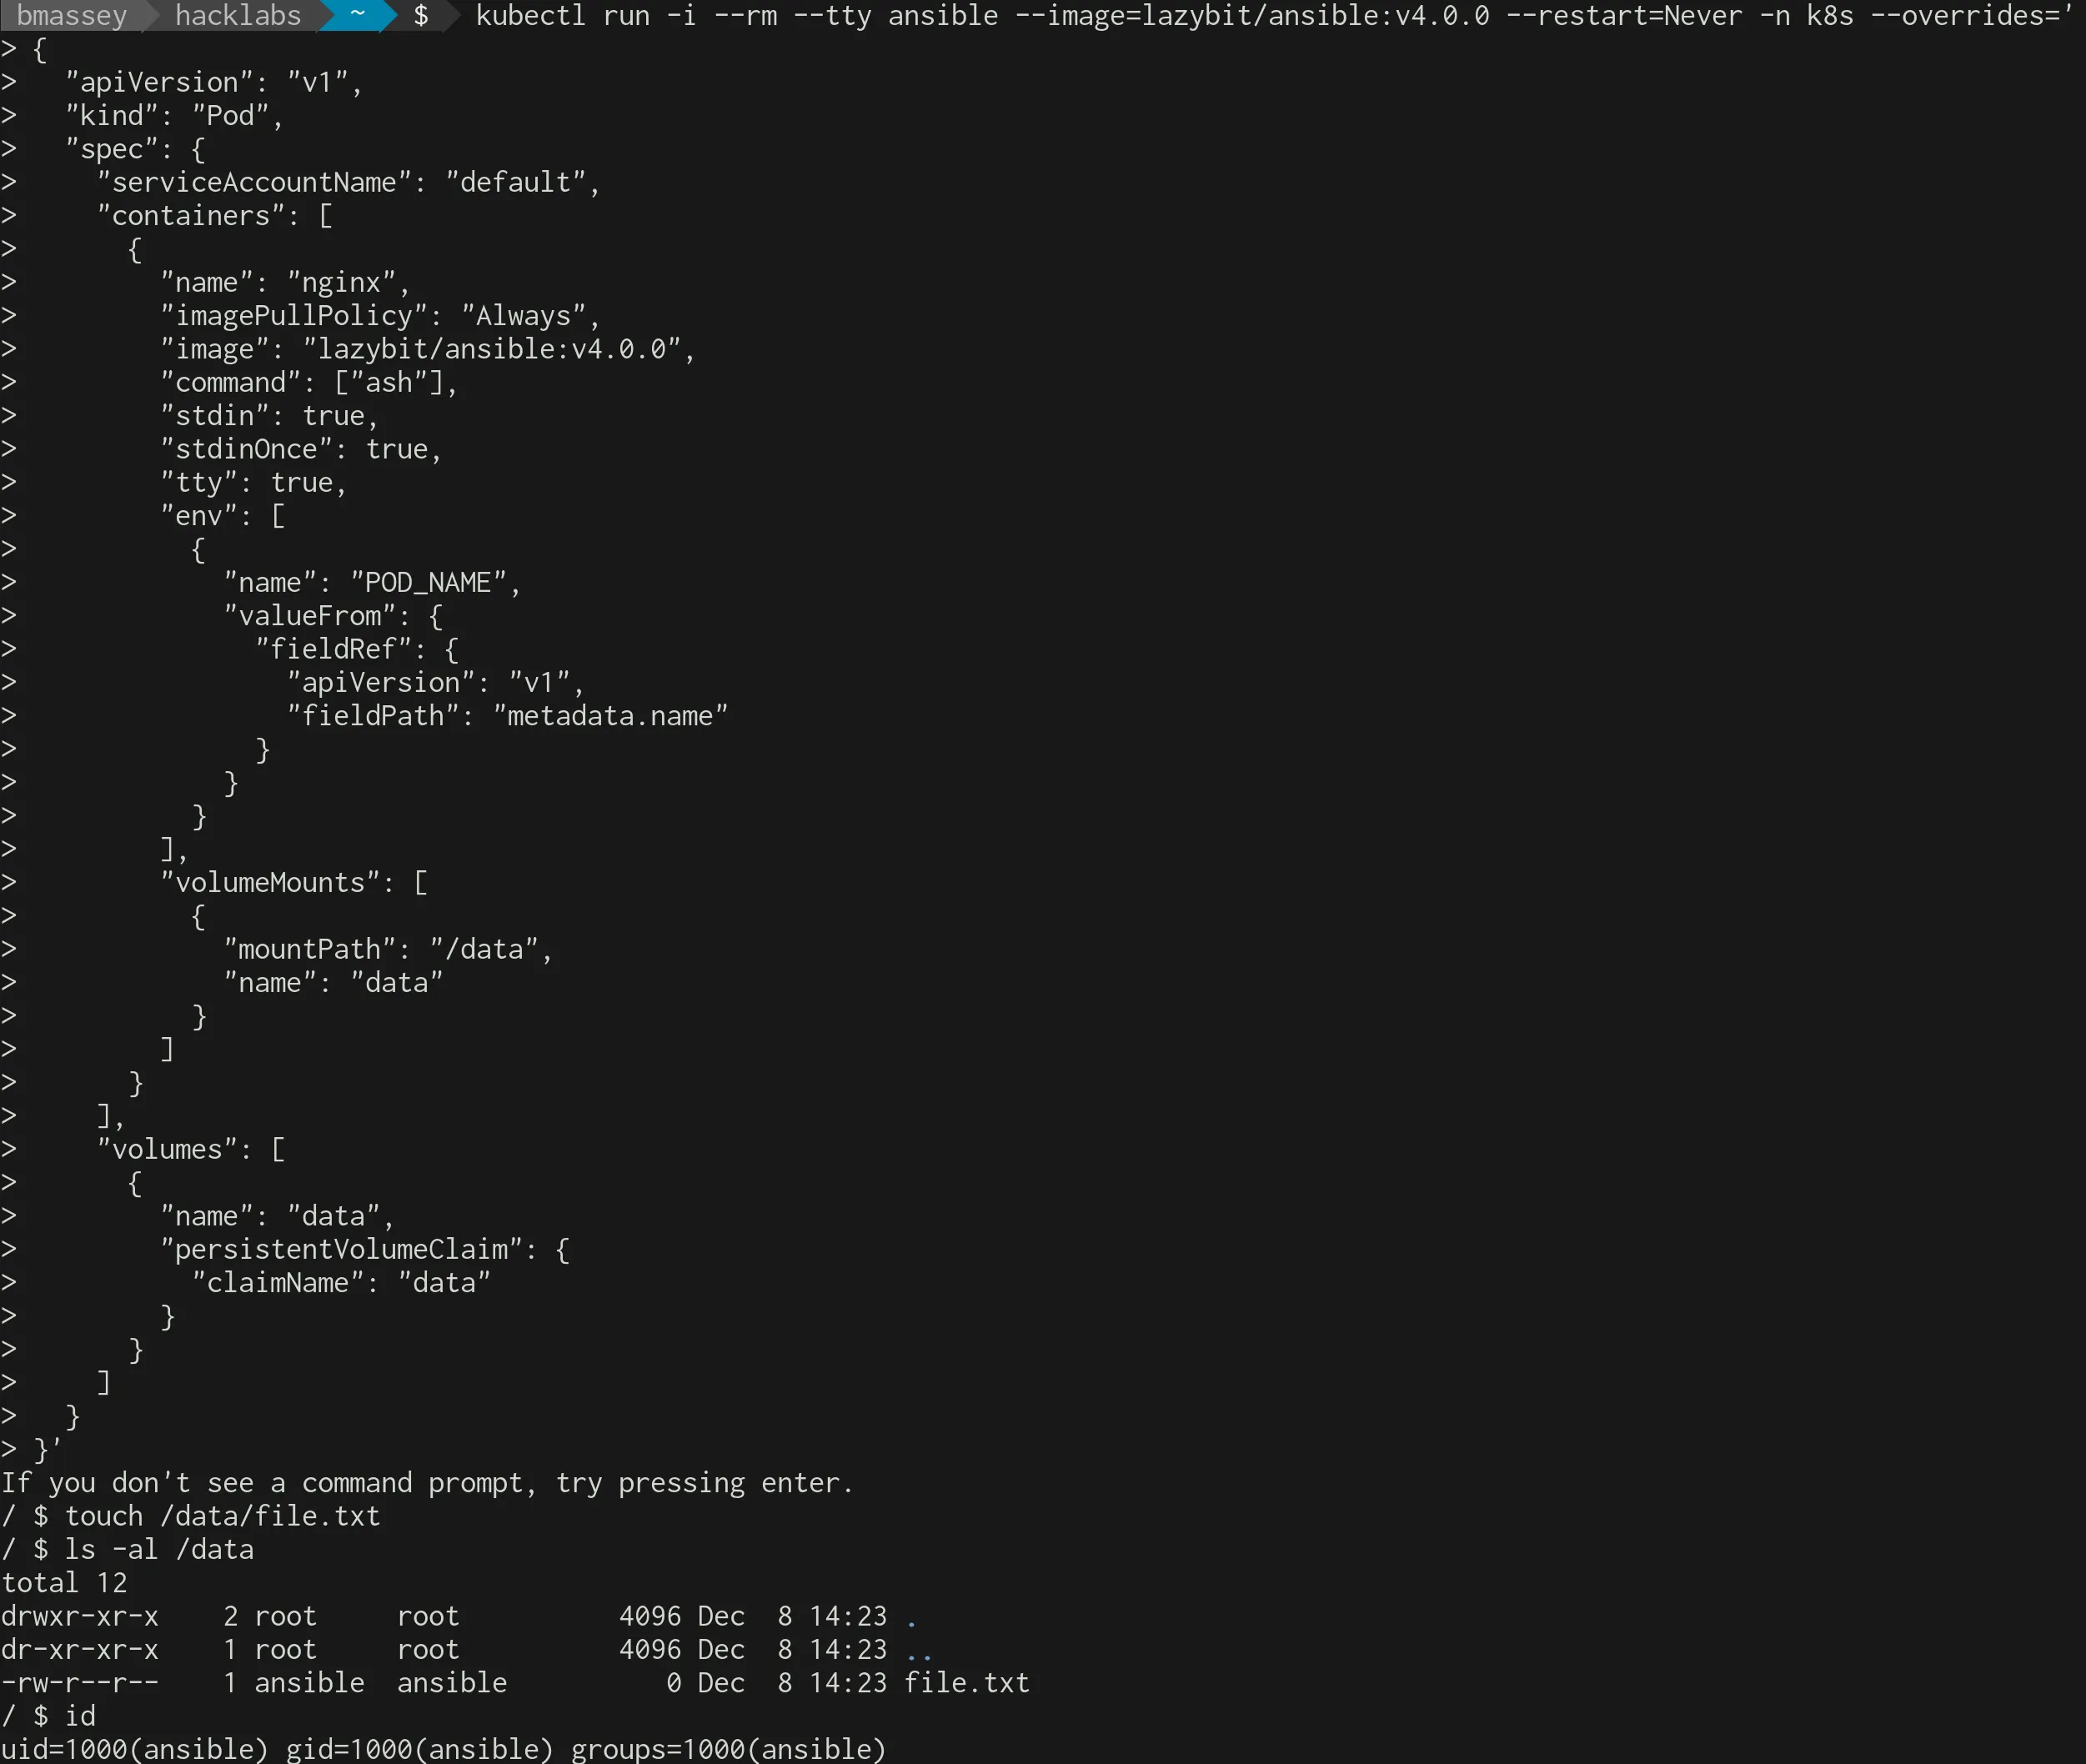
Task: Click the "metadata.name" field path value
Action: click(x=610, y=716)
